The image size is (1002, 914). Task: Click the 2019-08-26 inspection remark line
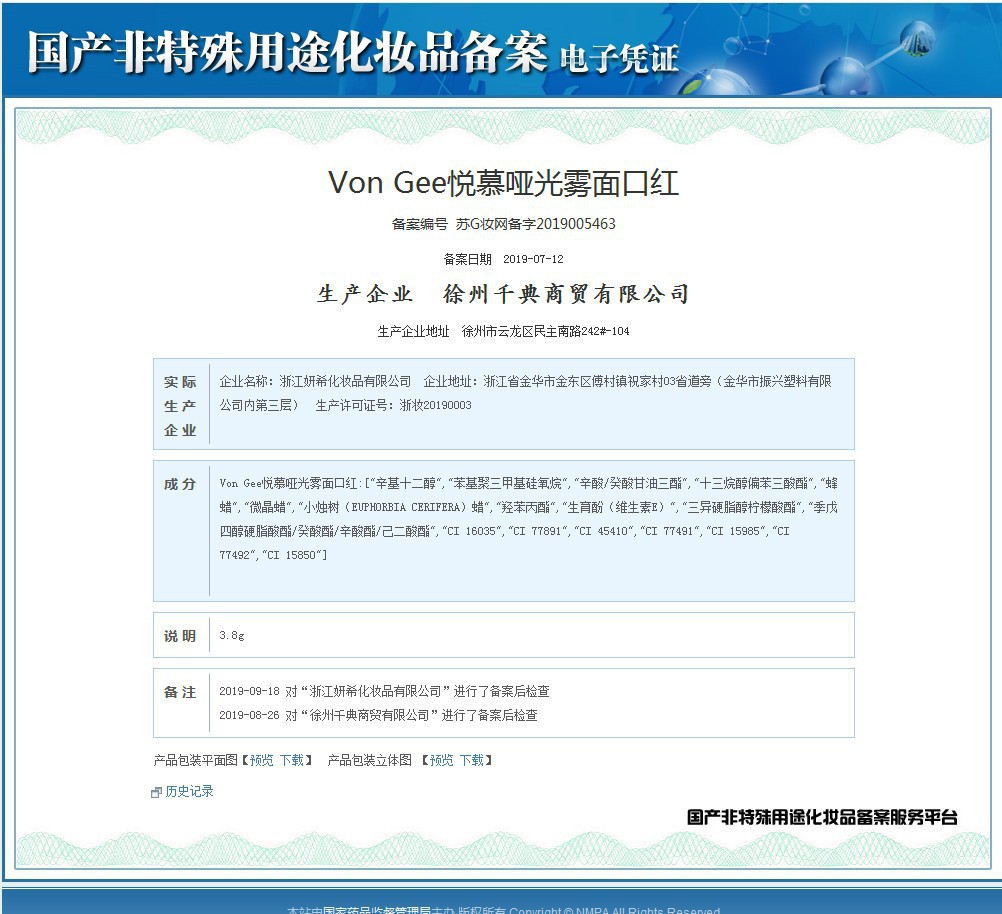coord(378,715)
